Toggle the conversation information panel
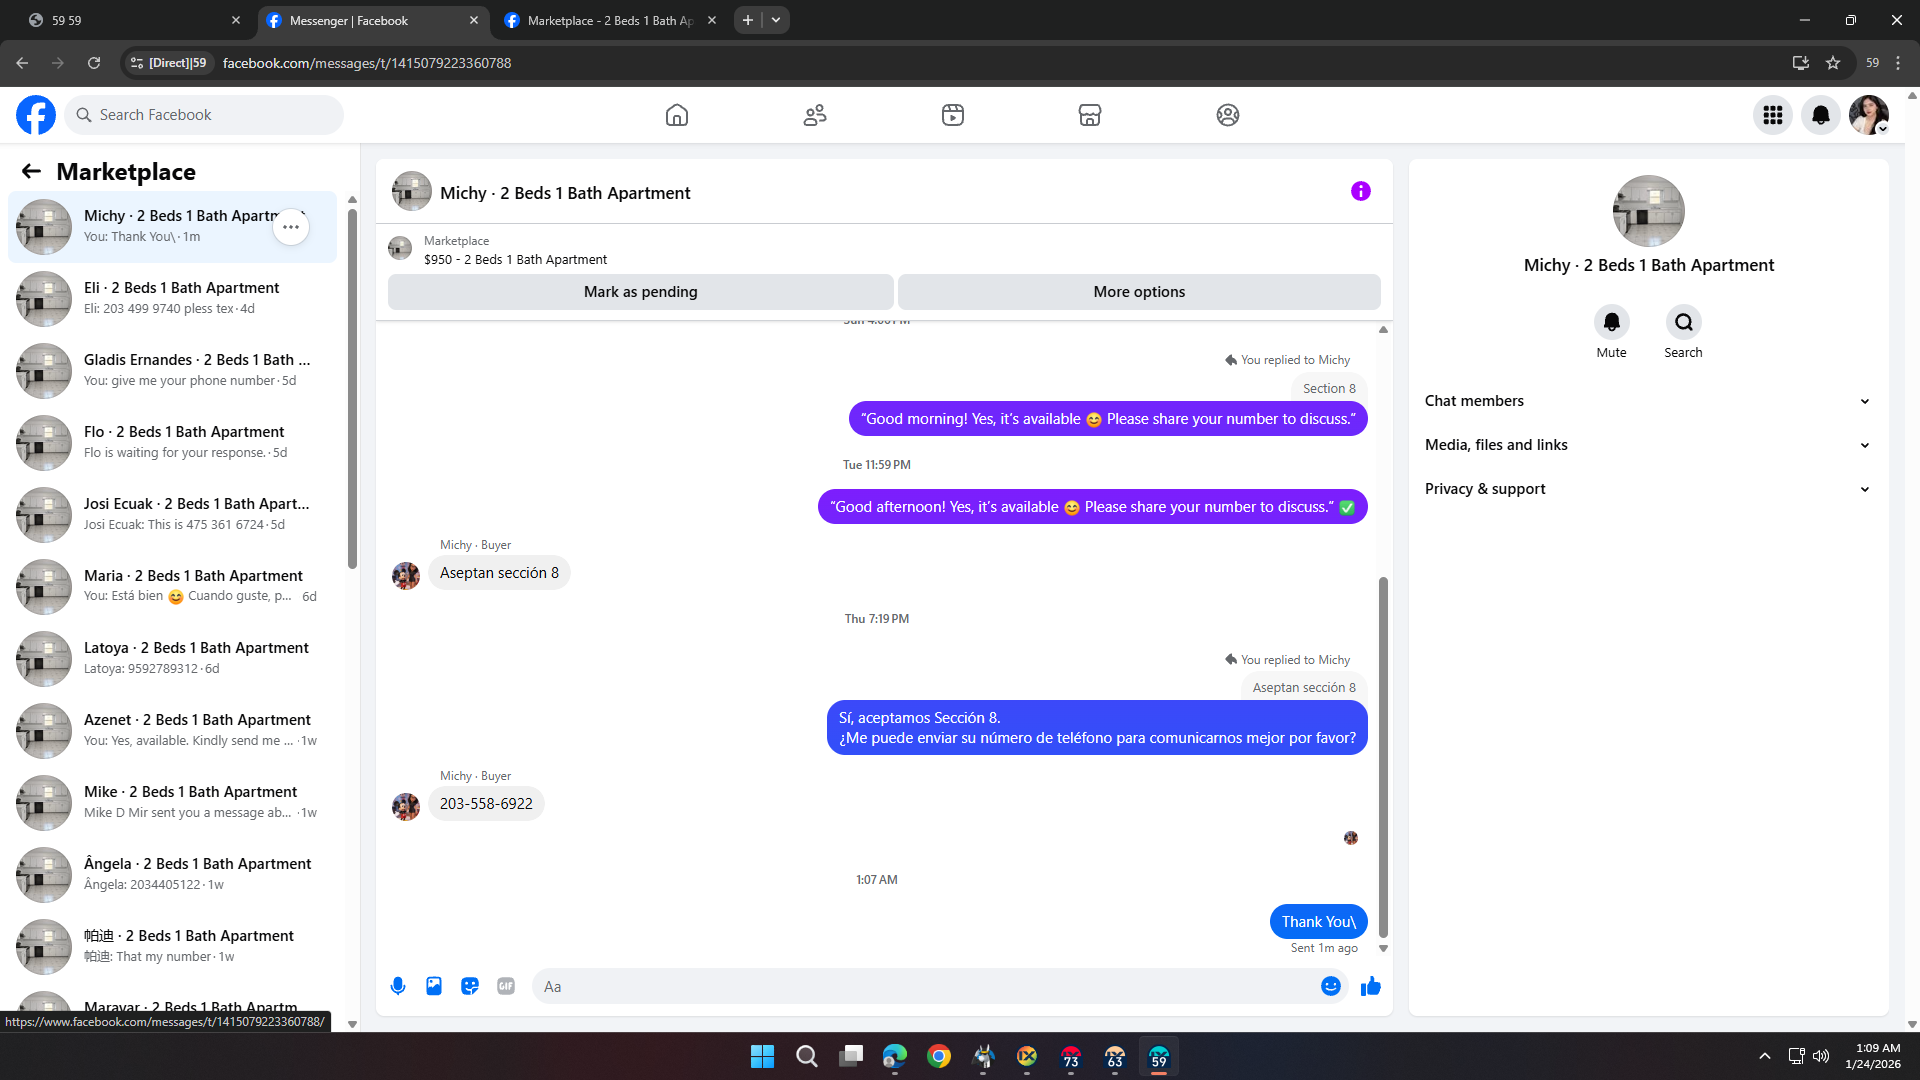Screen dimensions: 1920x1080 pyautogui.click(x=1360, y=191)
